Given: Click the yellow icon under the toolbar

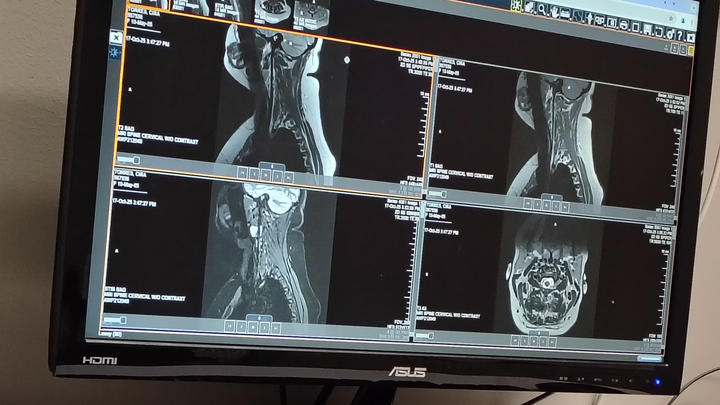Looking at the screenshot, I should 691,51.
